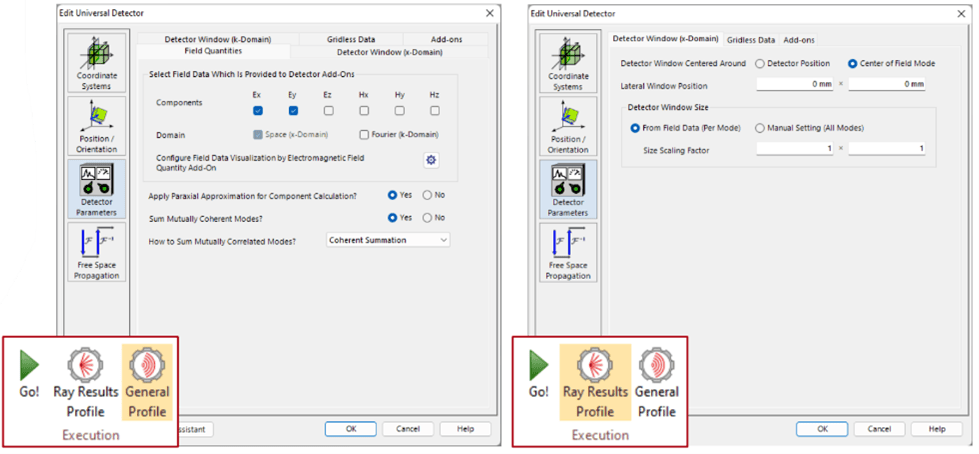Uncheck the Ex component checkbox
Screen dimensions: 979x454
[x=257, y=111]
